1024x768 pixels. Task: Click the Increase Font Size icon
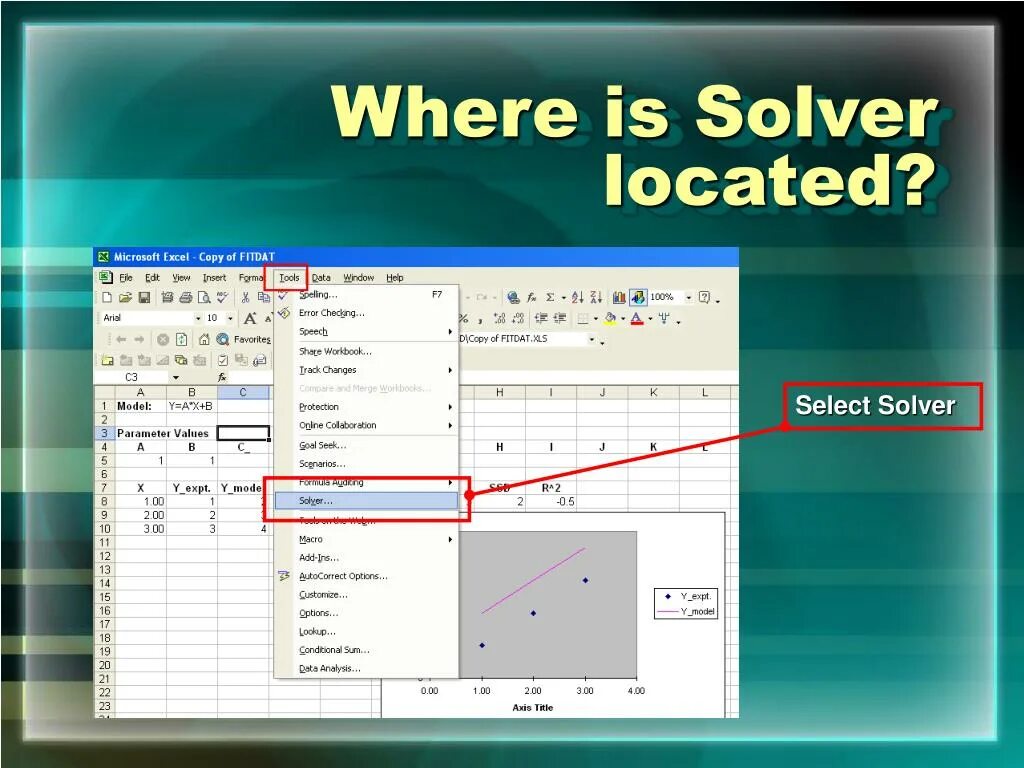click(250, 319)
